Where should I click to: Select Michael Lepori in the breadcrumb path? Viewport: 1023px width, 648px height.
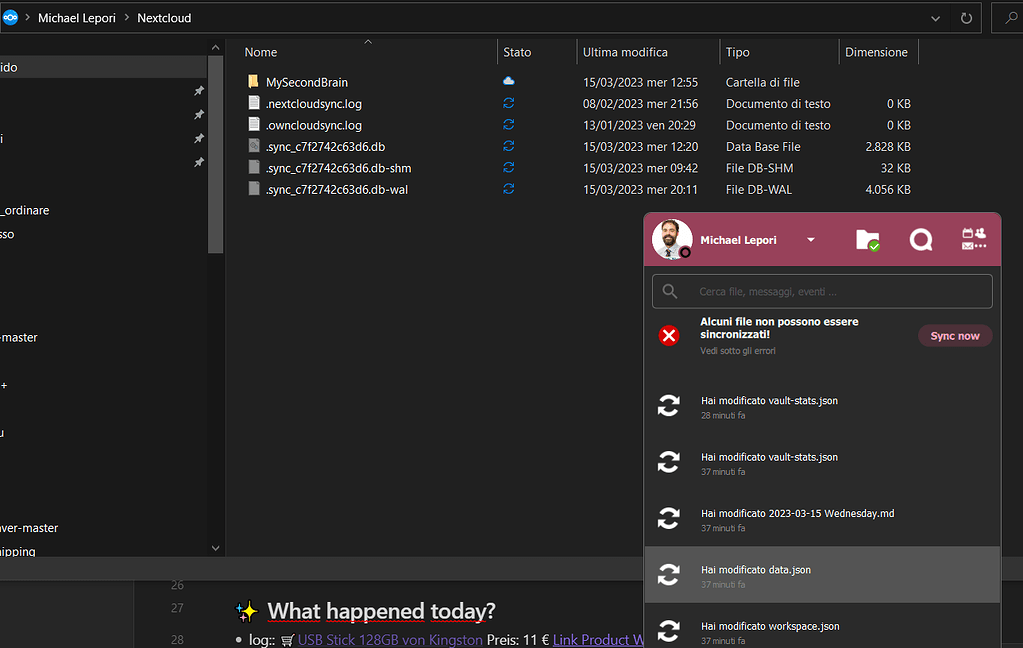(x=77, y=17)
